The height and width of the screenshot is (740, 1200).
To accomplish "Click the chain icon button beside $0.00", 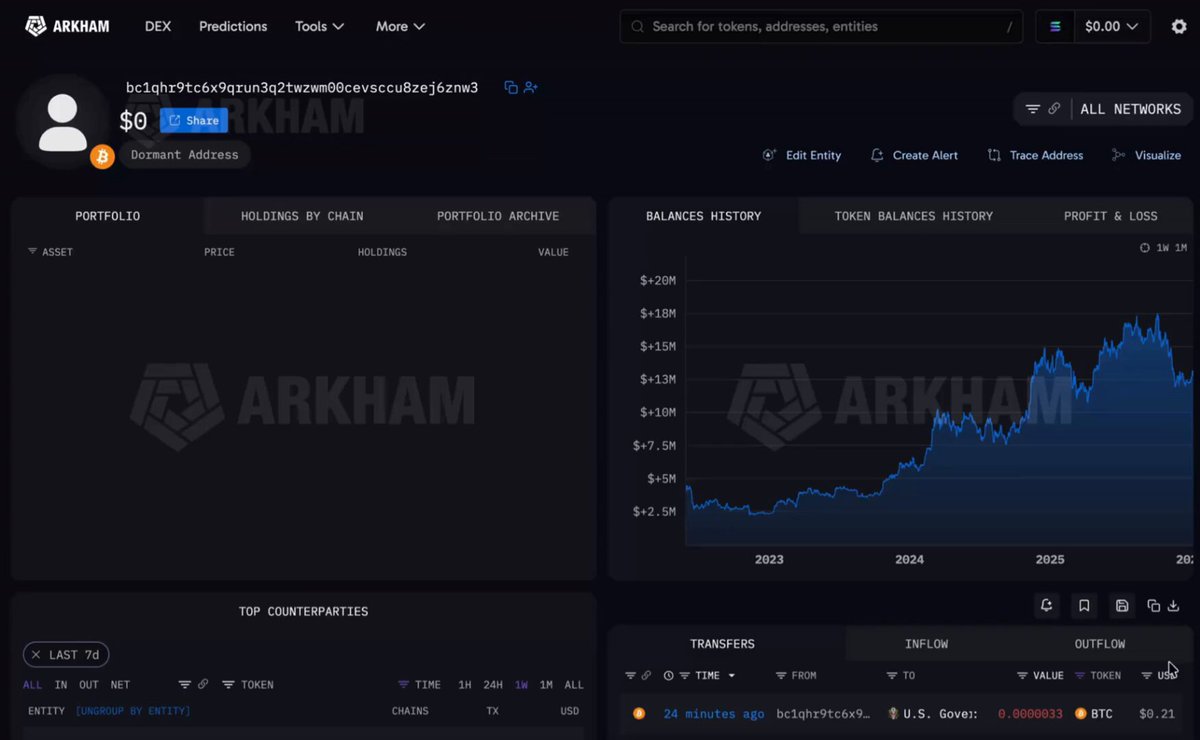I will [x=1055, y=27].
